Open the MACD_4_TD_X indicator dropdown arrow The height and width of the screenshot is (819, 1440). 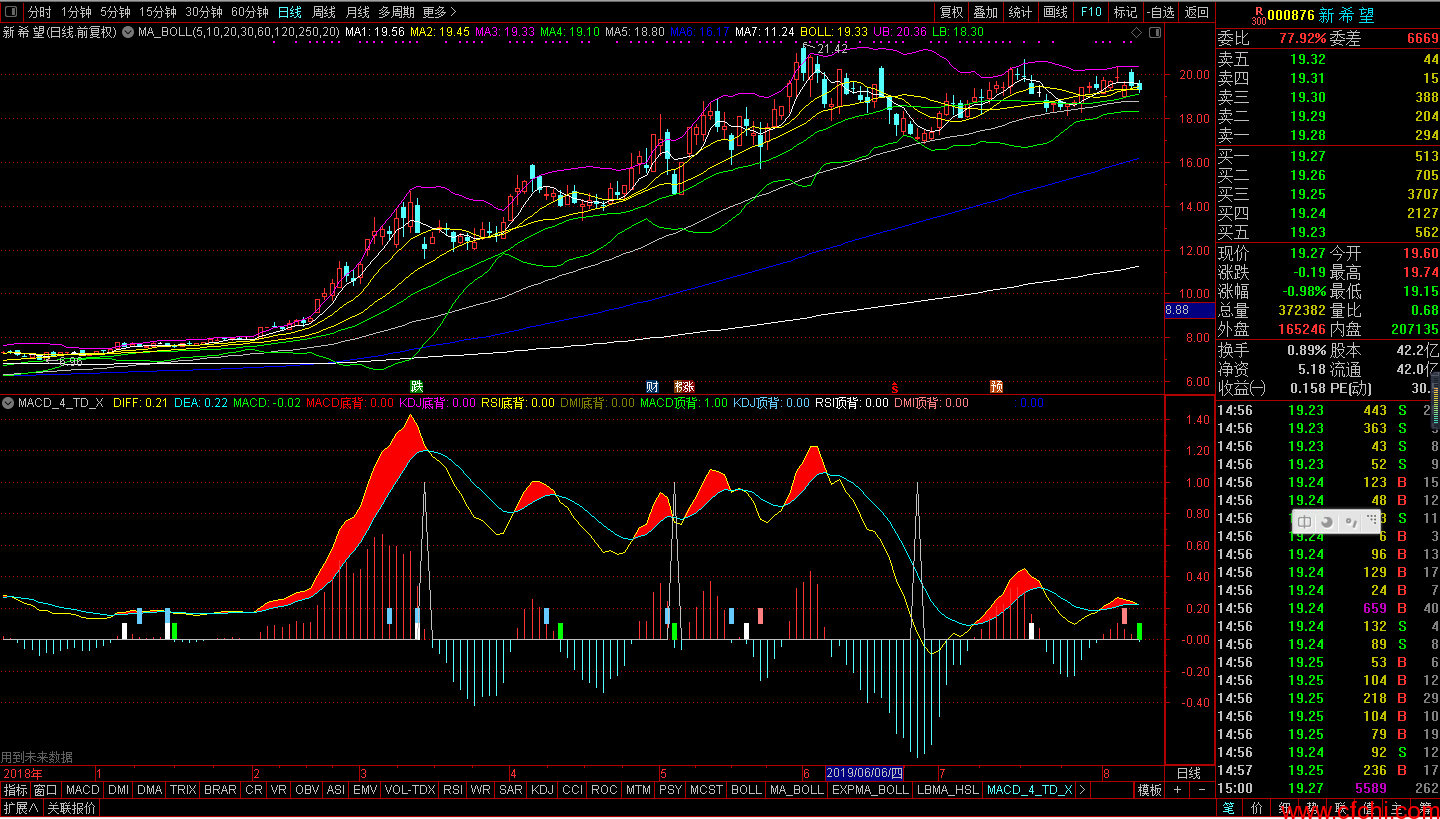9,403
